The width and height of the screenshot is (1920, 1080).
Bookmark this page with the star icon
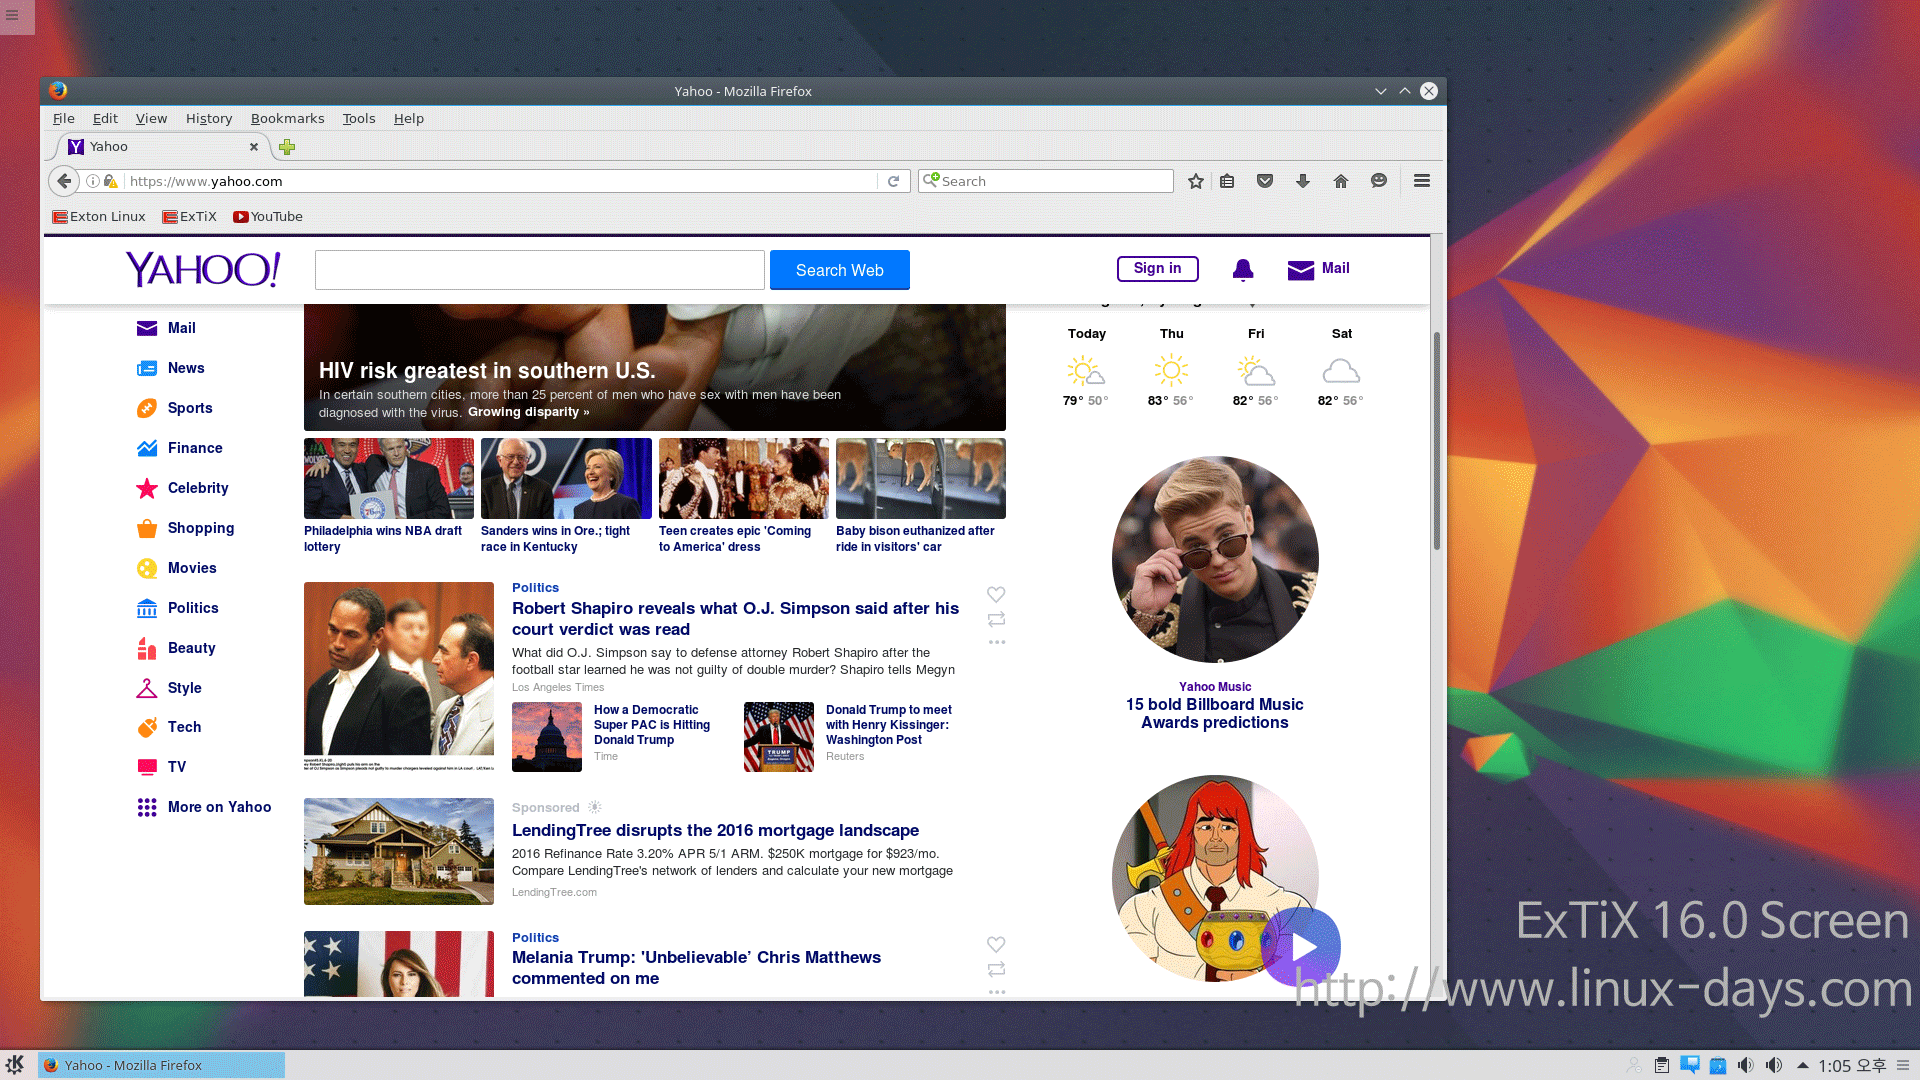1196,181
